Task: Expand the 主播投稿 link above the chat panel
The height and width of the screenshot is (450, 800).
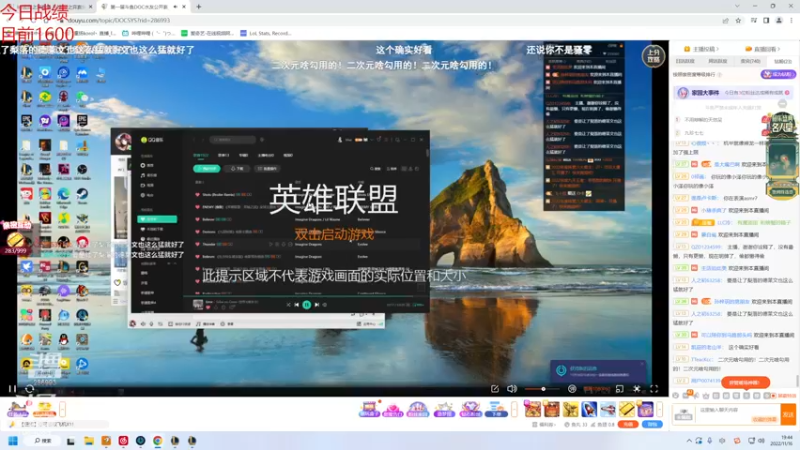Action: coord(702,49)
